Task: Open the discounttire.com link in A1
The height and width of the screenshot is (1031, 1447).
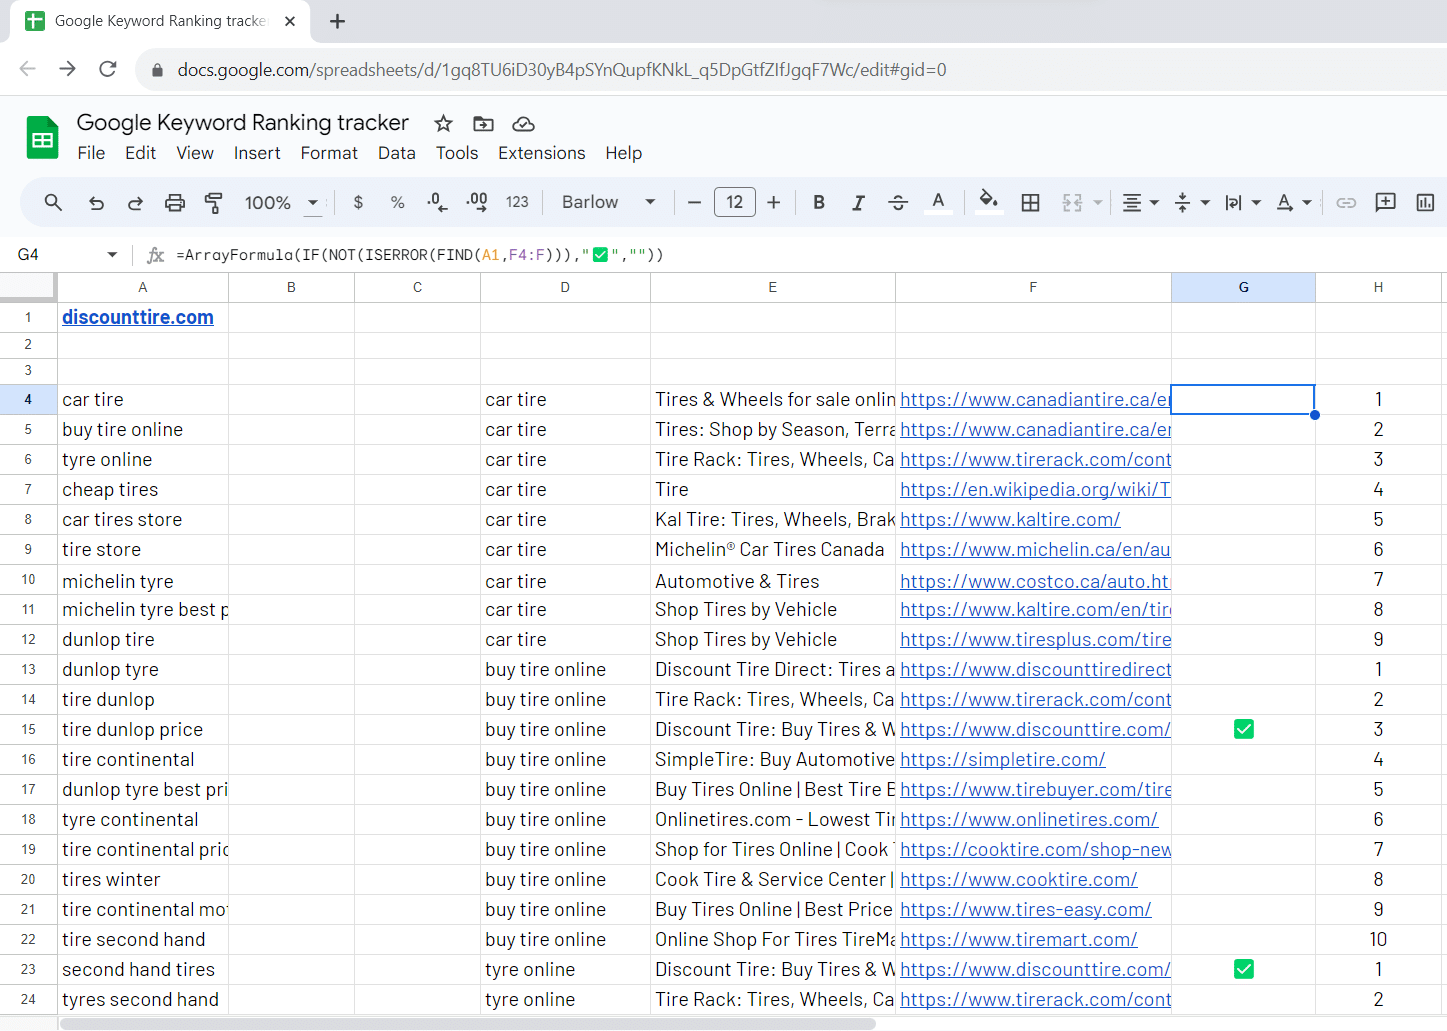Action: point(138,318)
